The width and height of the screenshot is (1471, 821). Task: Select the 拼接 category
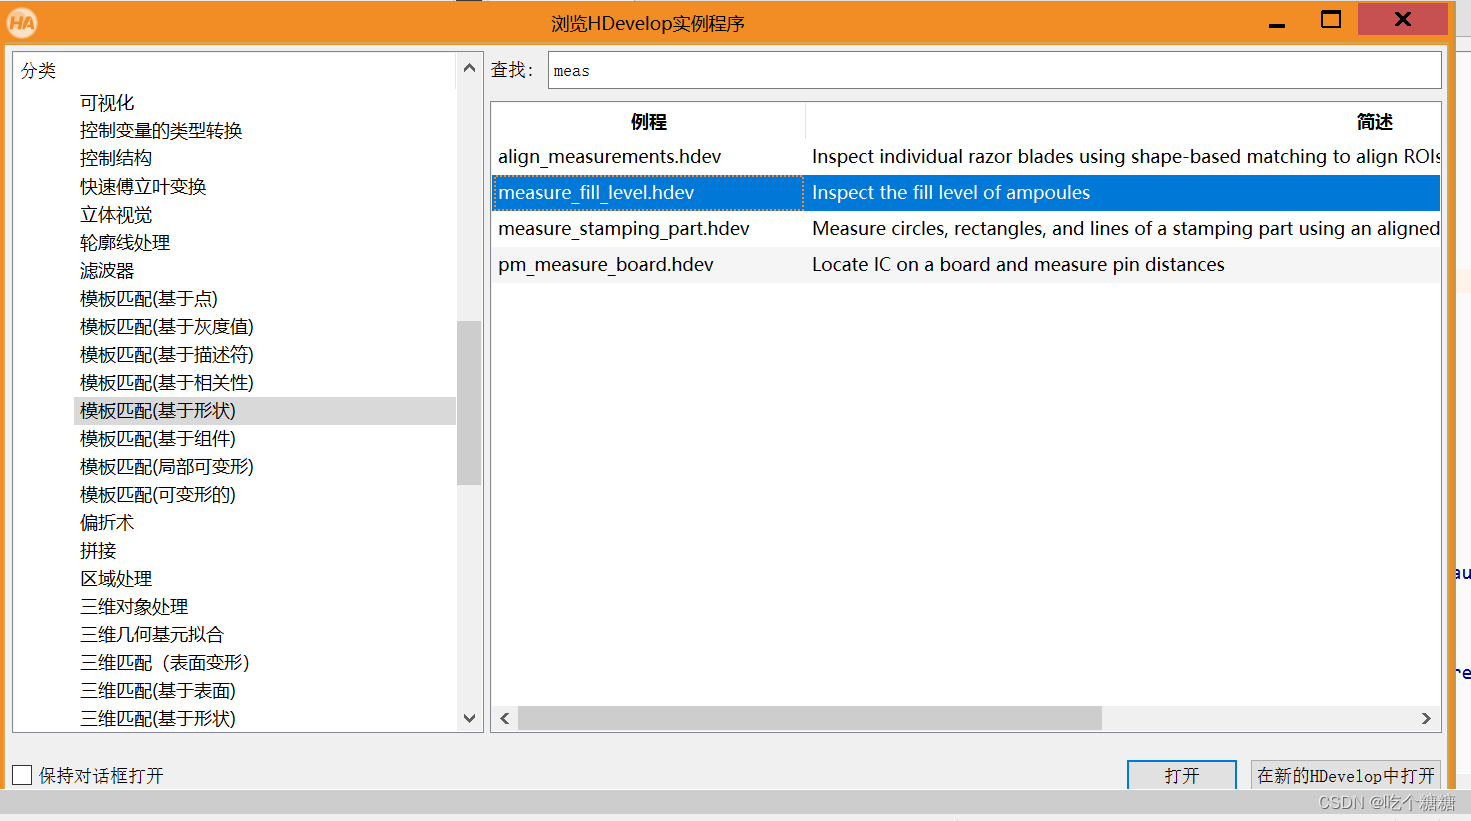98,550
